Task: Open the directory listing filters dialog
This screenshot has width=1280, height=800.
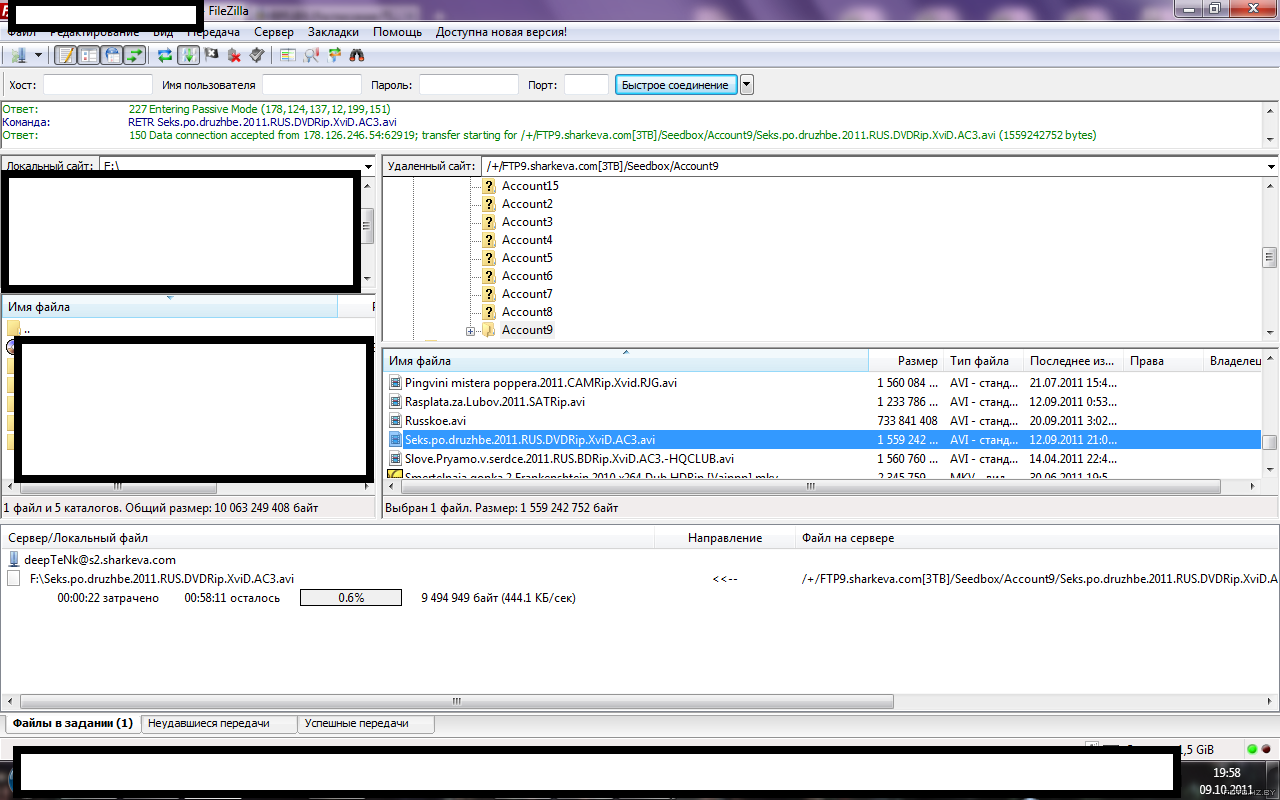Action: tap(288, 55)
